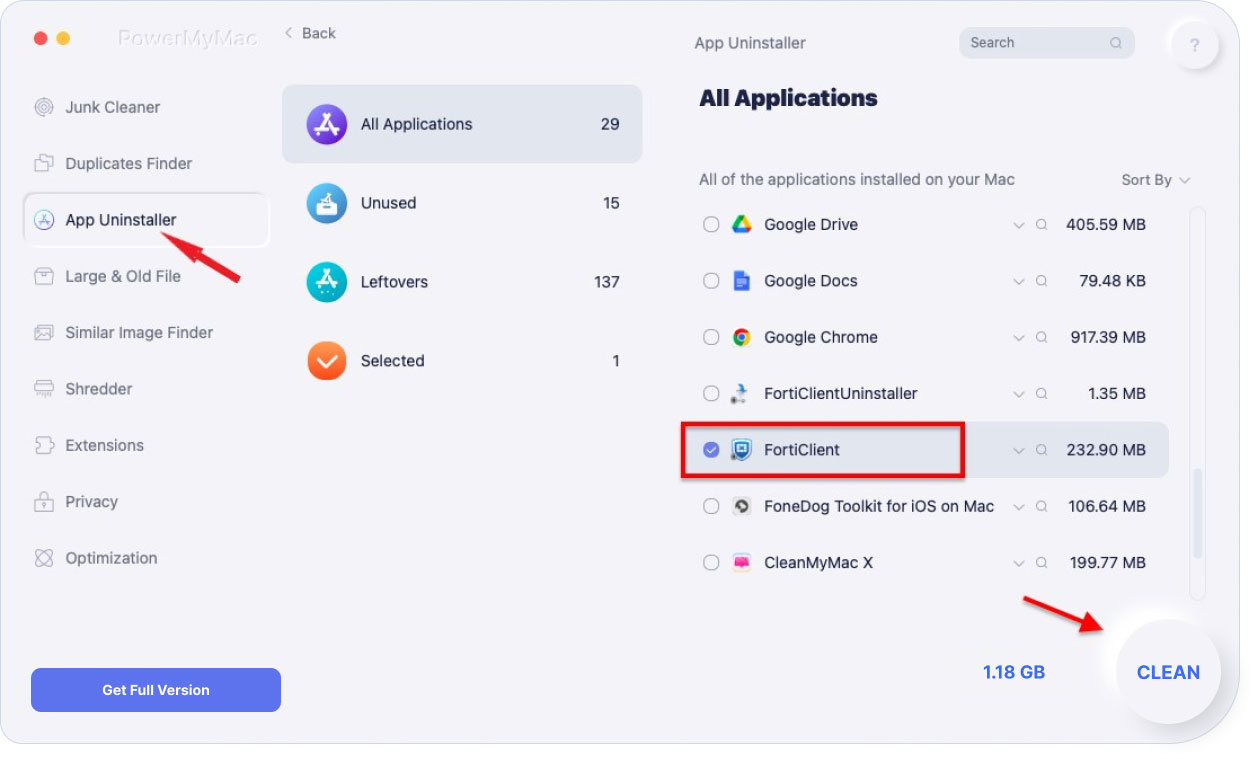Click the 1.18 GB total size text
This screenshot has width=1256, height=759.
click(x=1014, y=672)
